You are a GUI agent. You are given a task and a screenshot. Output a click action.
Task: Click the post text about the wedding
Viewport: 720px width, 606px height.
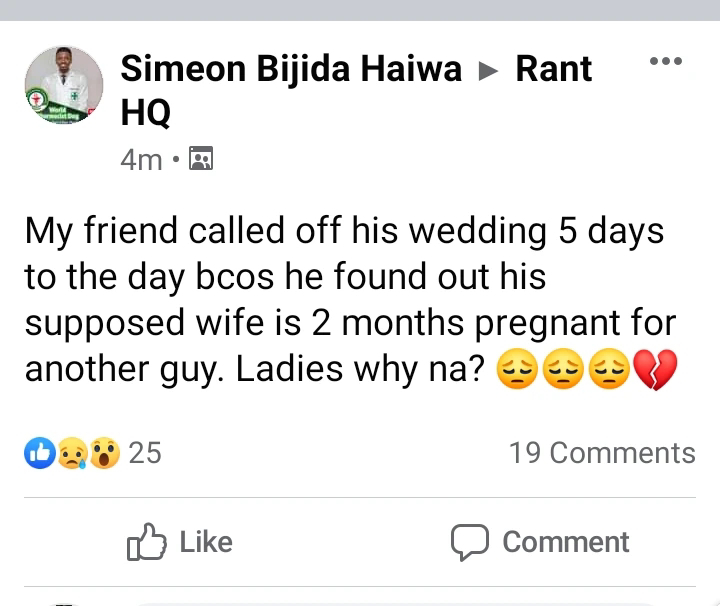click(351, 299)
